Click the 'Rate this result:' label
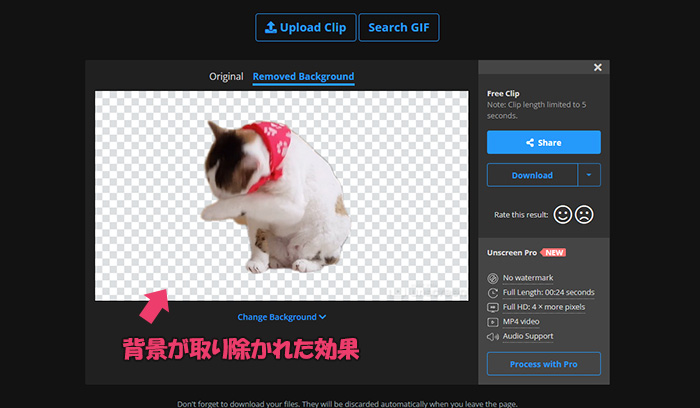 [x=521, y=215]
